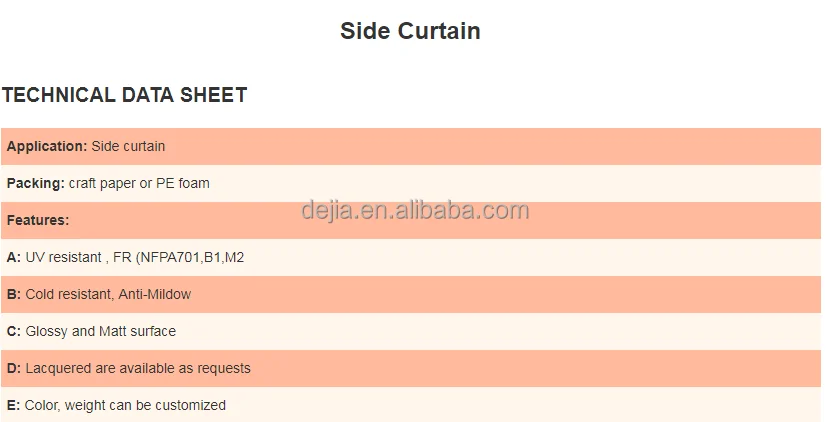The image size is (829, 422).
Task: Click the bold Application label
Action: click(47, 146)
